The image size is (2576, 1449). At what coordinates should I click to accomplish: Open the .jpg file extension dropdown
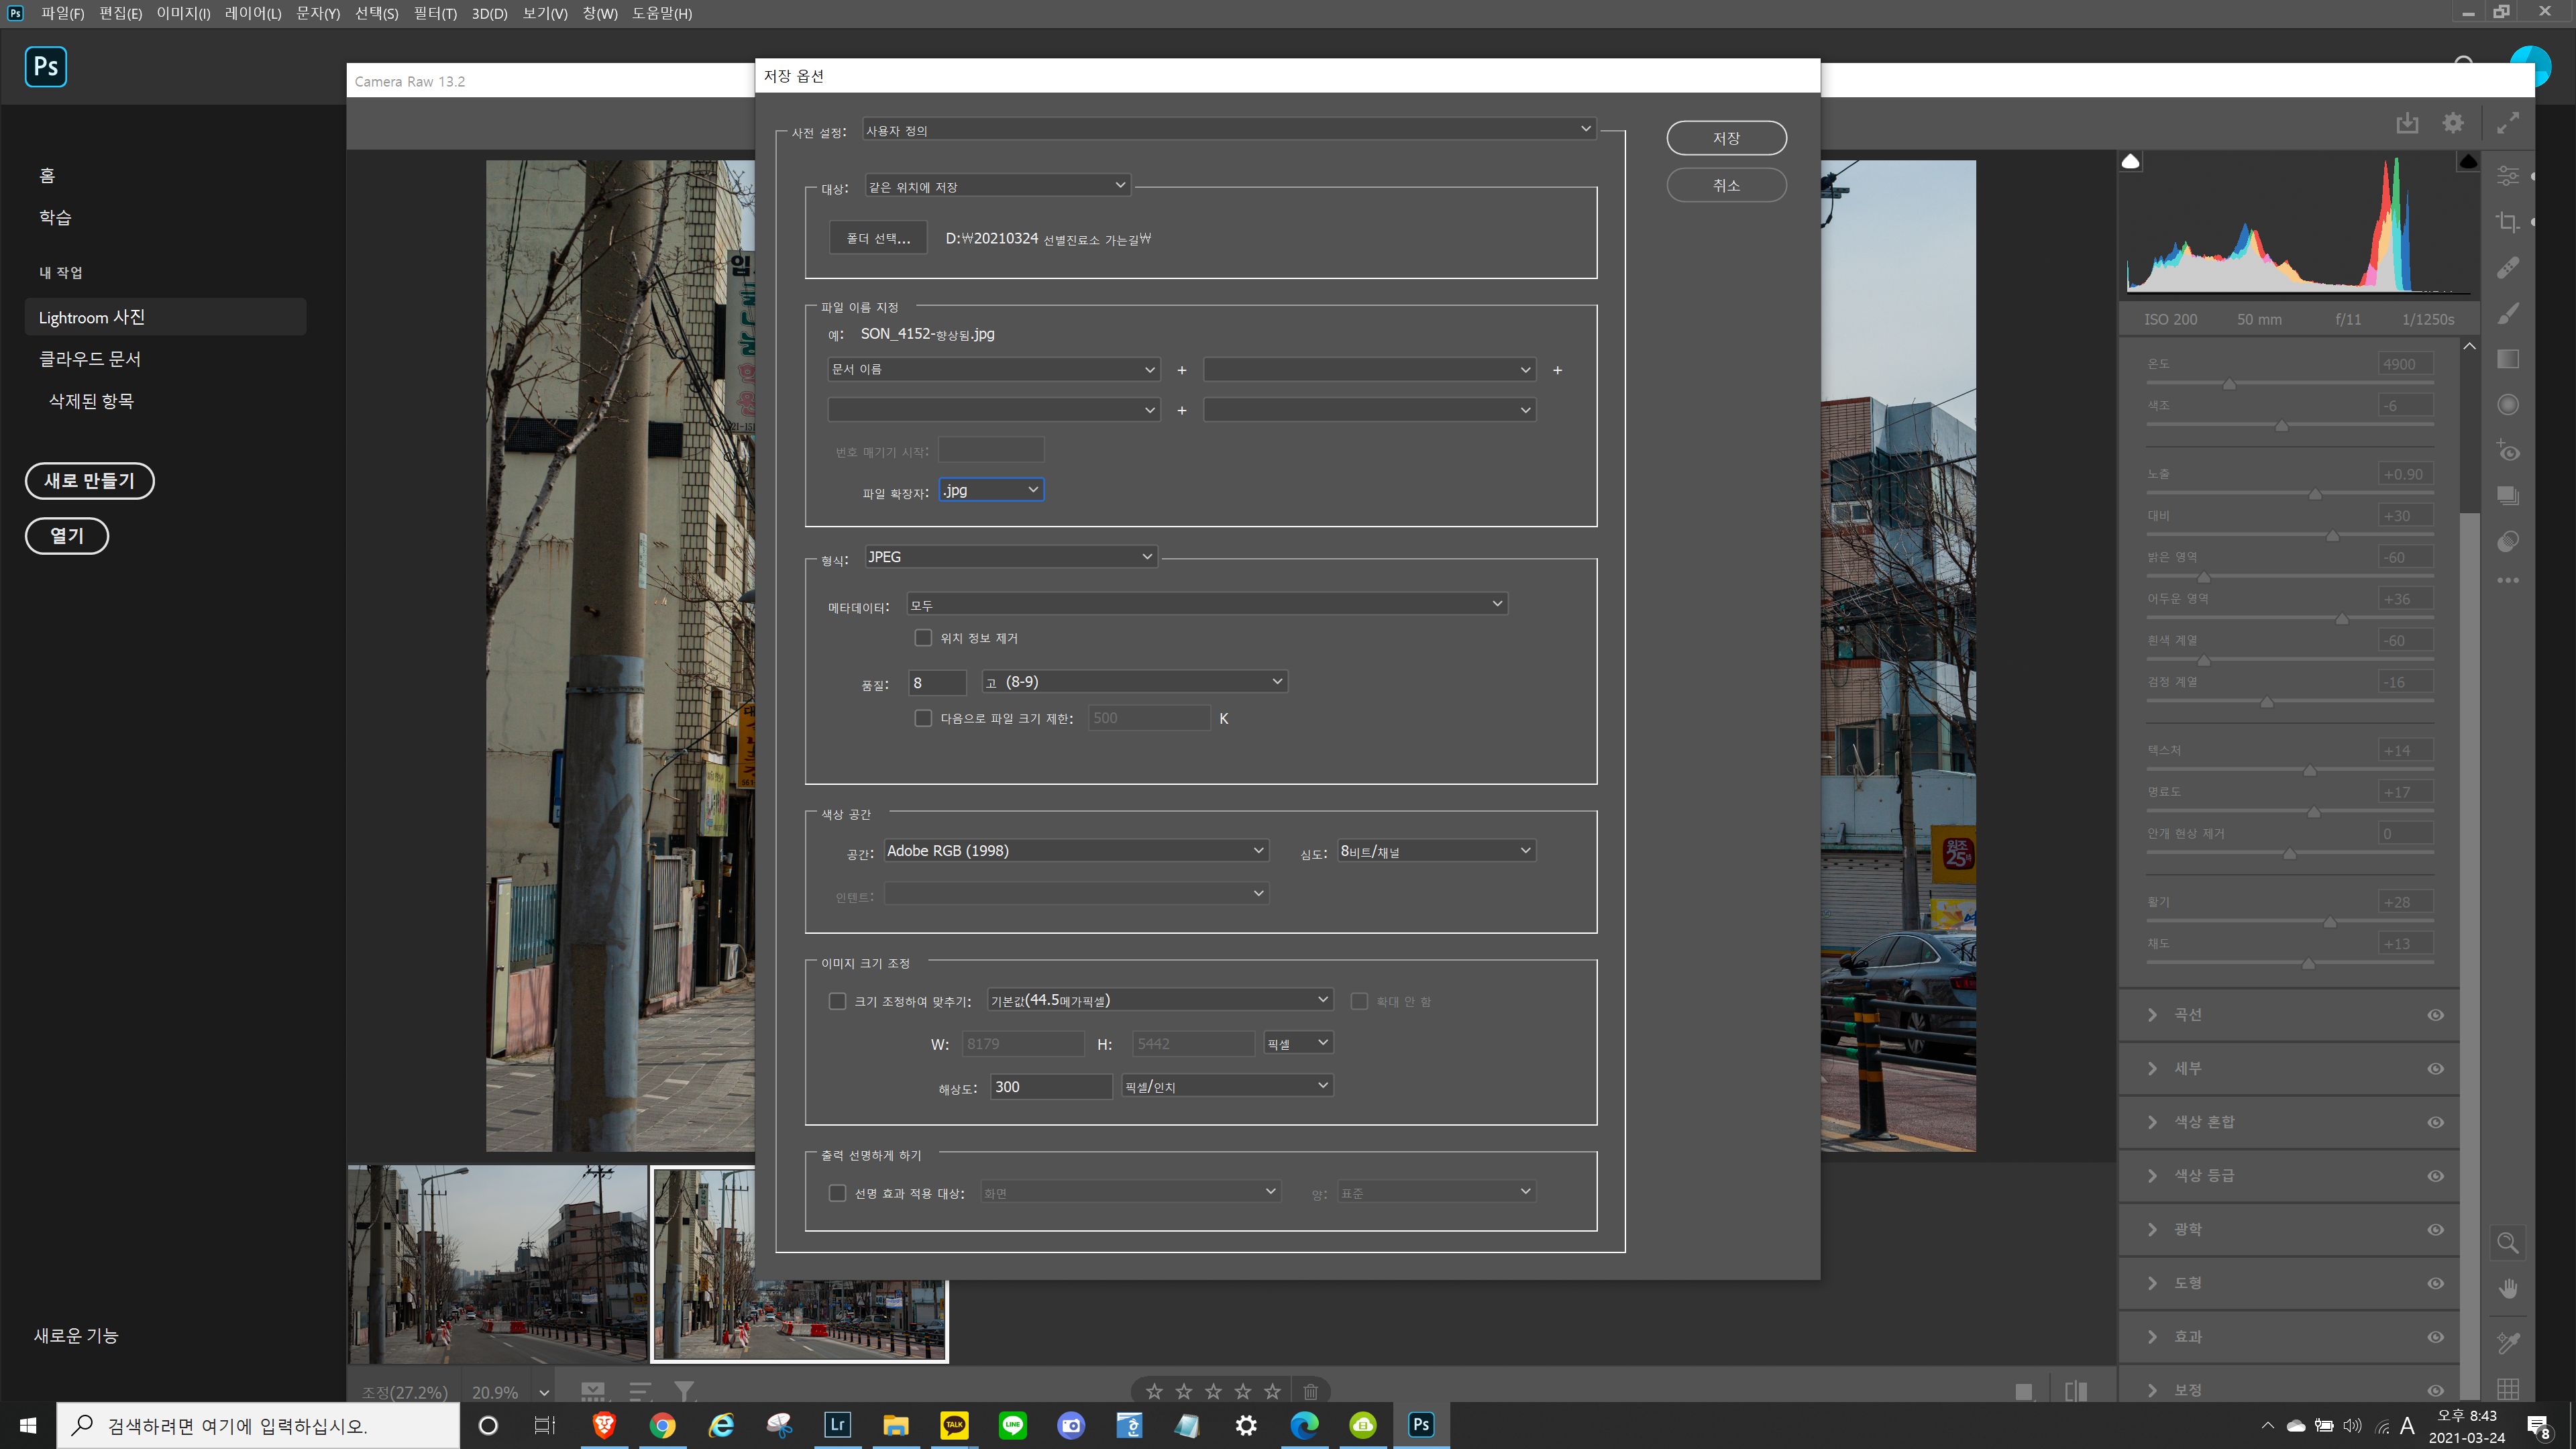pyautogui.click(x=991, y=490)
